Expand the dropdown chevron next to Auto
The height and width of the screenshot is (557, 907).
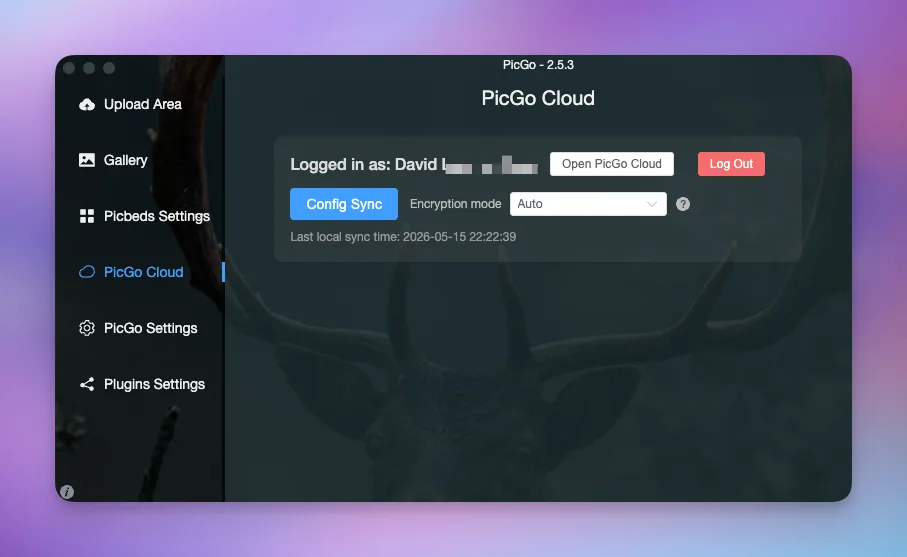(x=651, y=204)
